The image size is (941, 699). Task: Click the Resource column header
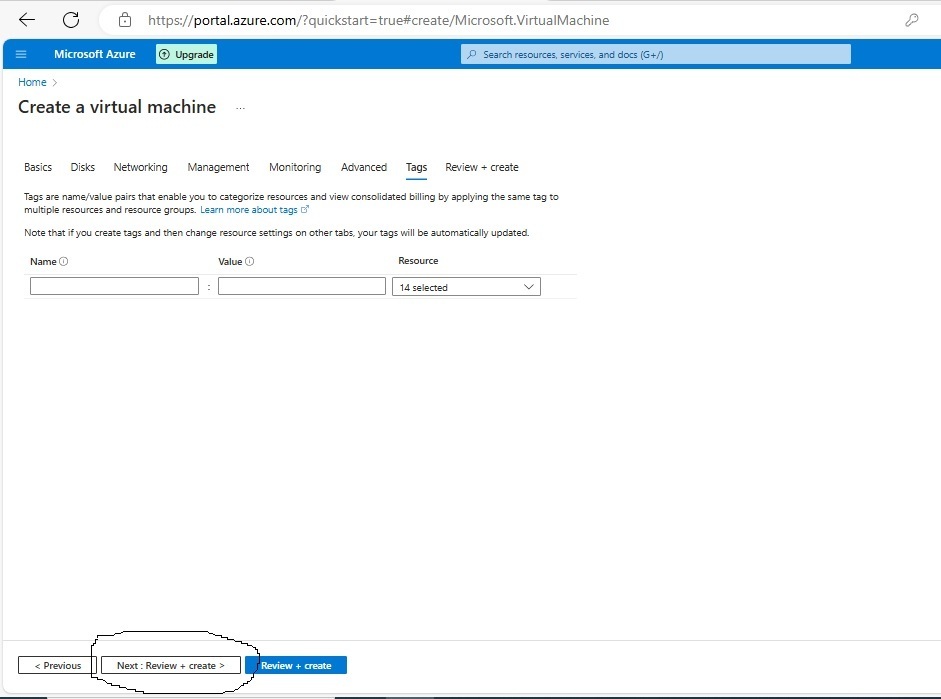click(418, 261)
